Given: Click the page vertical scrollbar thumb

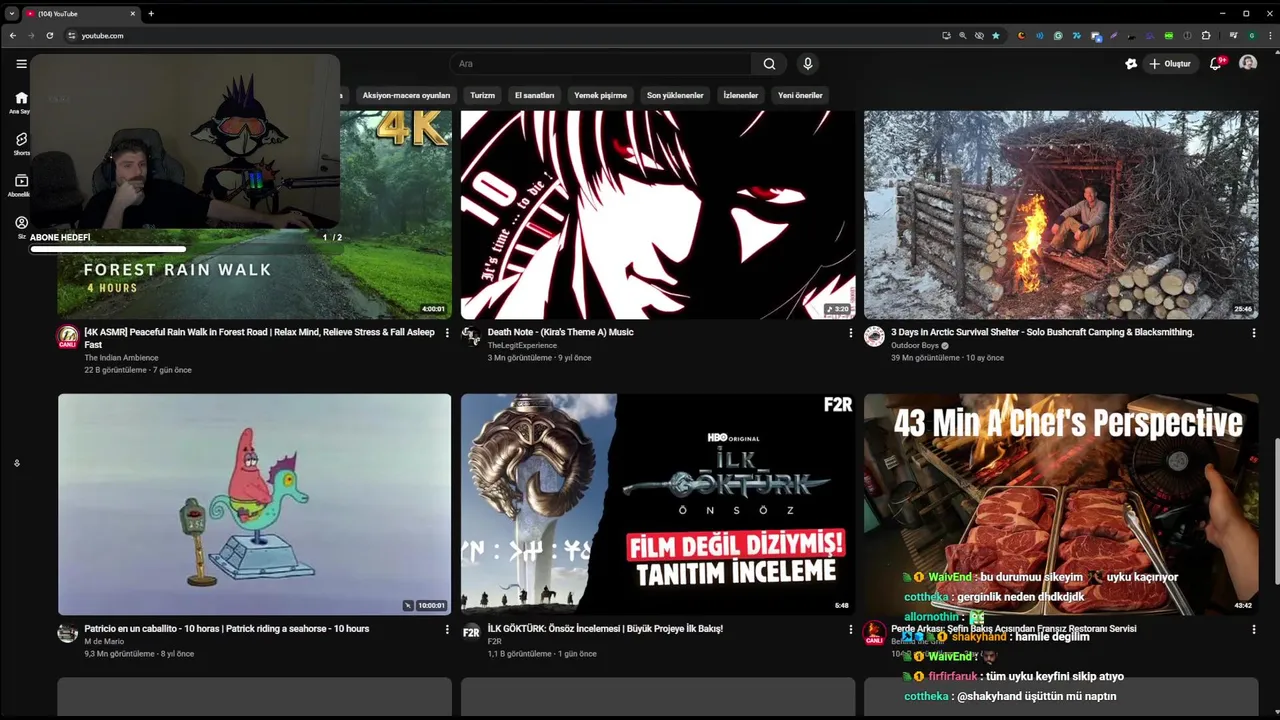Looking at the screenshot, I should (1276, 510).
